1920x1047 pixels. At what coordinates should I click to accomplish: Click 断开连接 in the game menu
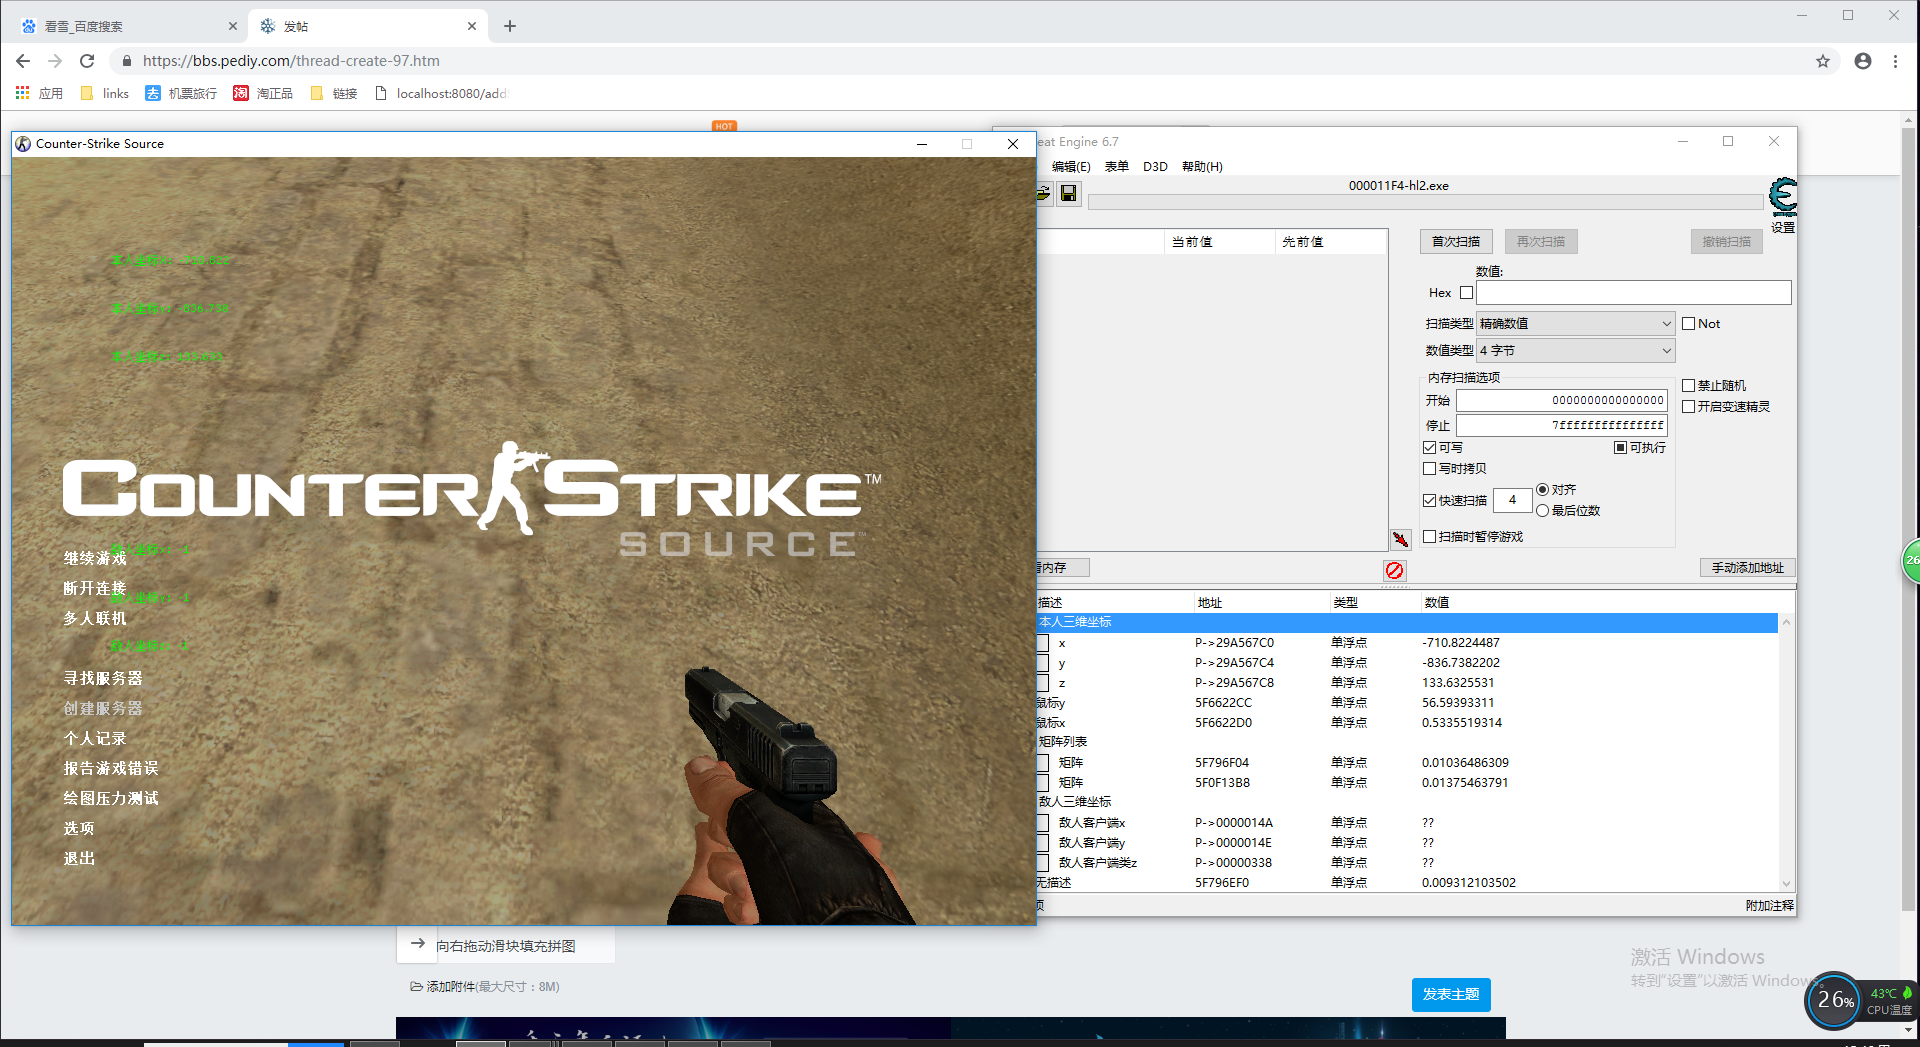pos(95,589)
